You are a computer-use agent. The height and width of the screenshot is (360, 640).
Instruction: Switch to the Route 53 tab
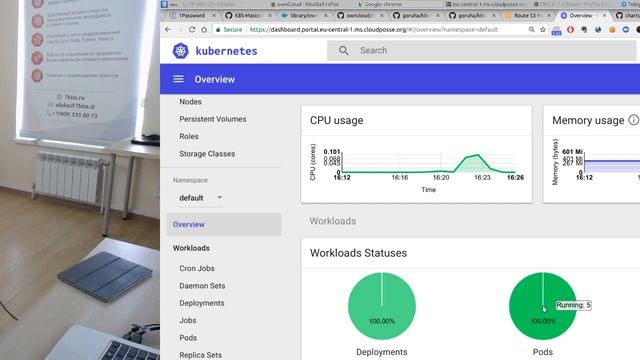click(x=527, y=16)
